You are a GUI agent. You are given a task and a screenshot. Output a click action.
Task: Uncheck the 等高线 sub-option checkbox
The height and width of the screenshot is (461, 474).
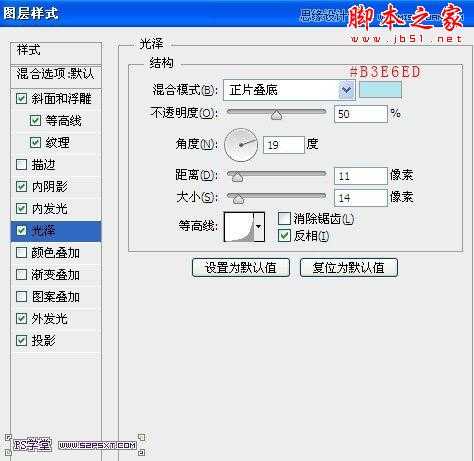(35, 120)
